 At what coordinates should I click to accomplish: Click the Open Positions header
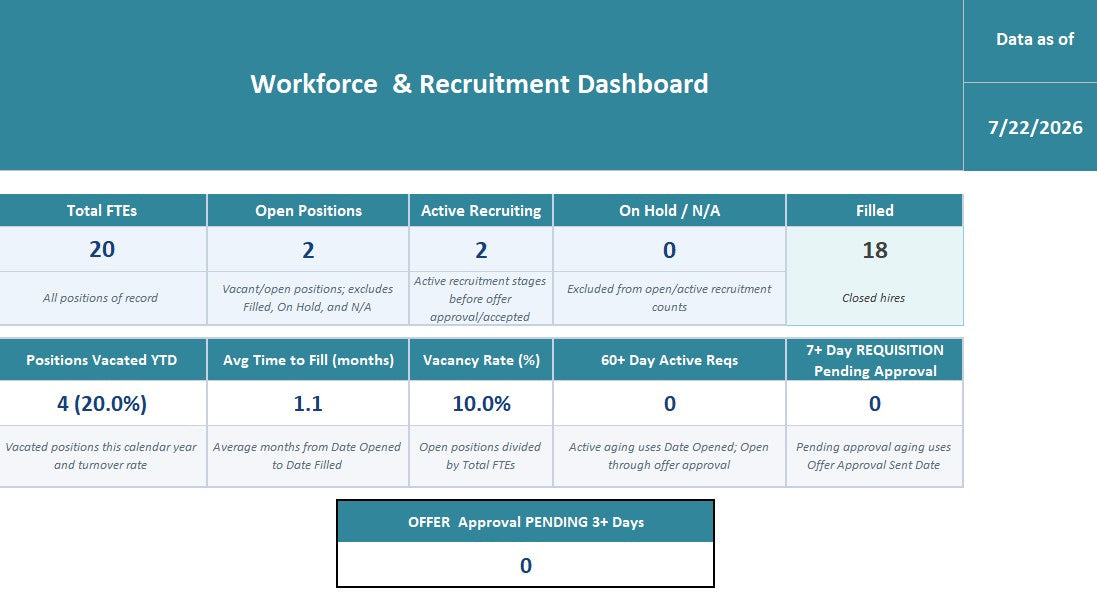308,211
